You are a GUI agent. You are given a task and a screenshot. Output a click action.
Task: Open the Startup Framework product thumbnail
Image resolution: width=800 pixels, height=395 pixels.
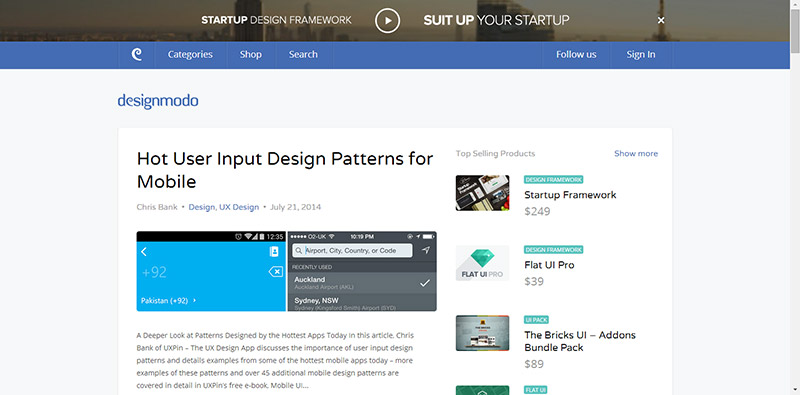(482, 193)
